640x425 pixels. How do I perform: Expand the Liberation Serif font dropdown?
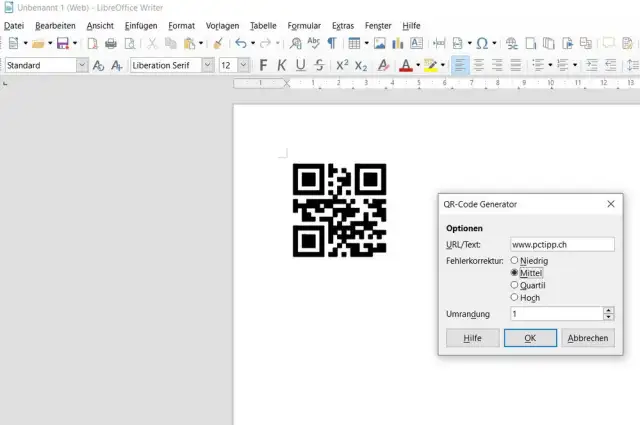point(207,65)
